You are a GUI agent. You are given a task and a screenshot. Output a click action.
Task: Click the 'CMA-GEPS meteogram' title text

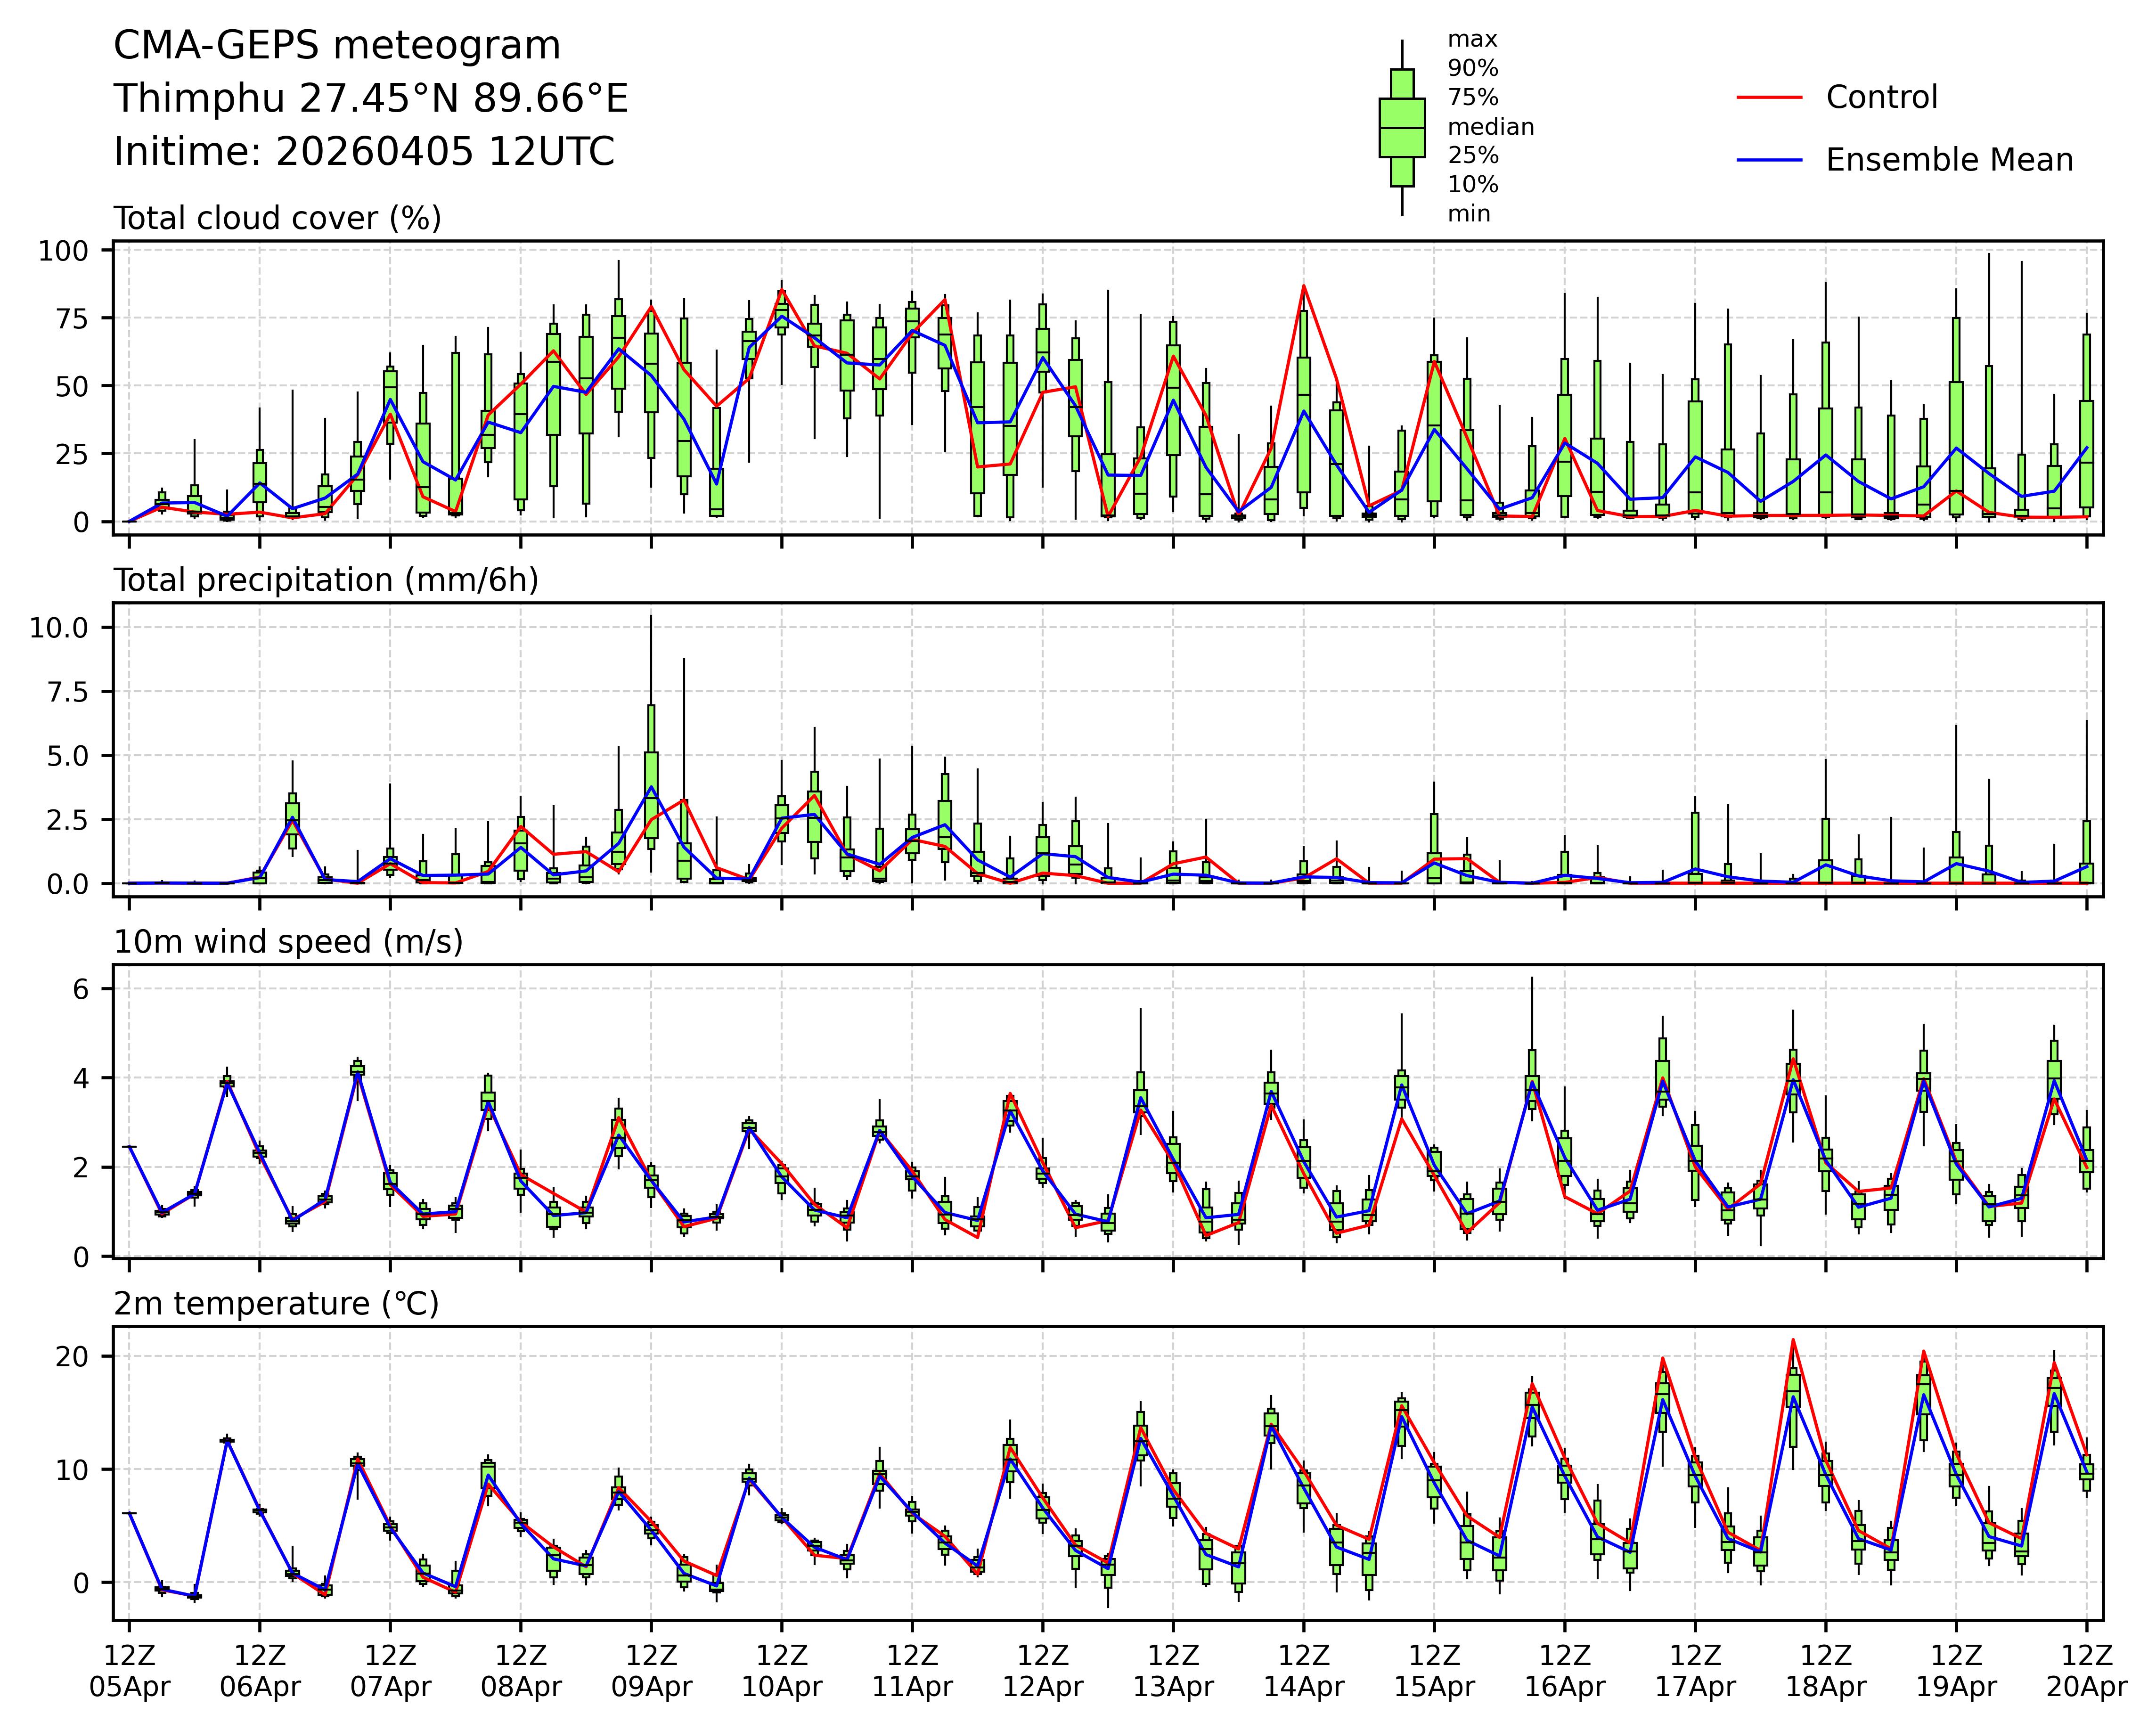[337, 46]
